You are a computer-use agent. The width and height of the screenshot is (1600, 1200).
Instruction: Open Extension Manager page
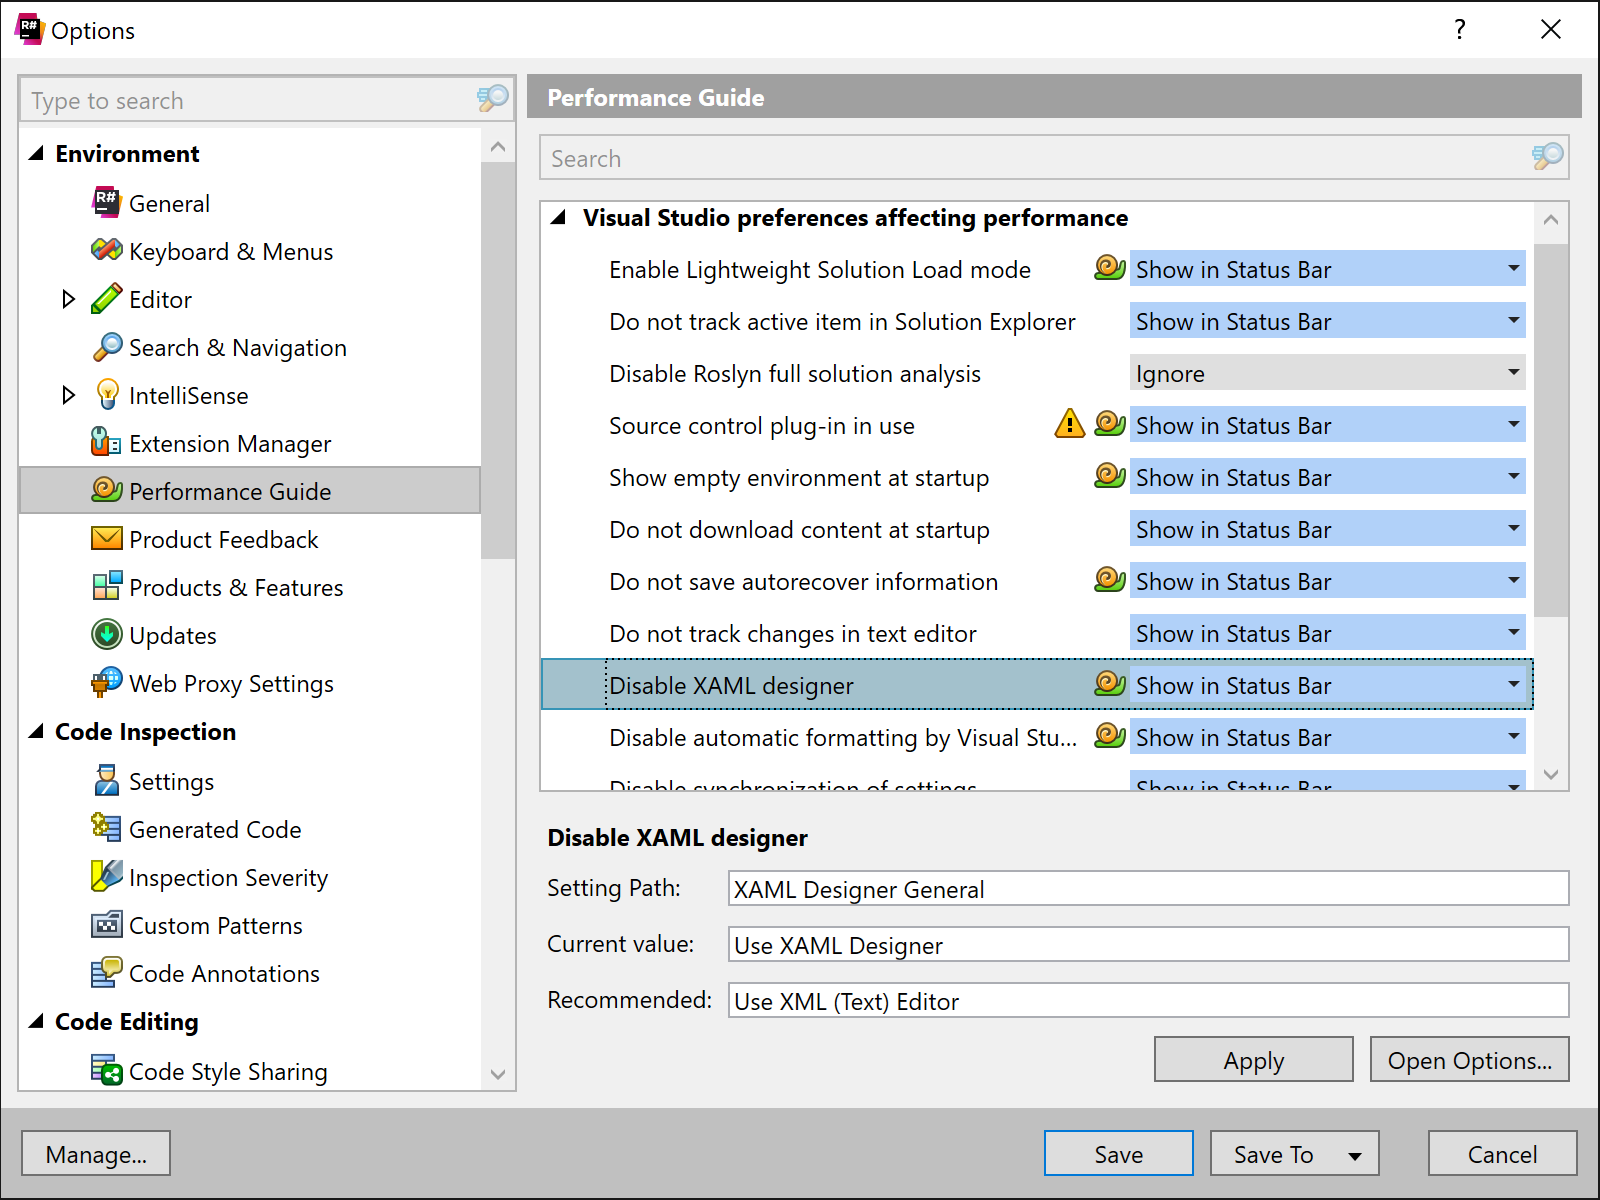tap(230, 444)
